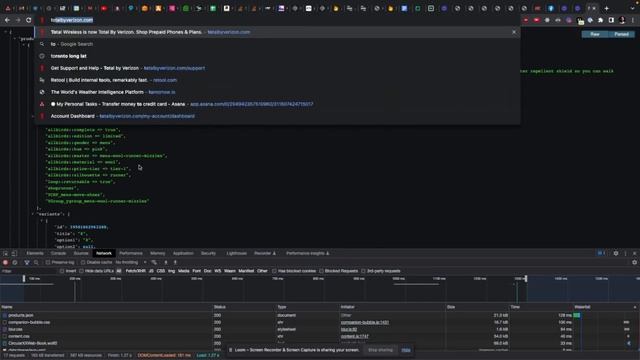
Task: Open companion-bubble.js:1431 initiator link
Action: [x=365, y=322]
